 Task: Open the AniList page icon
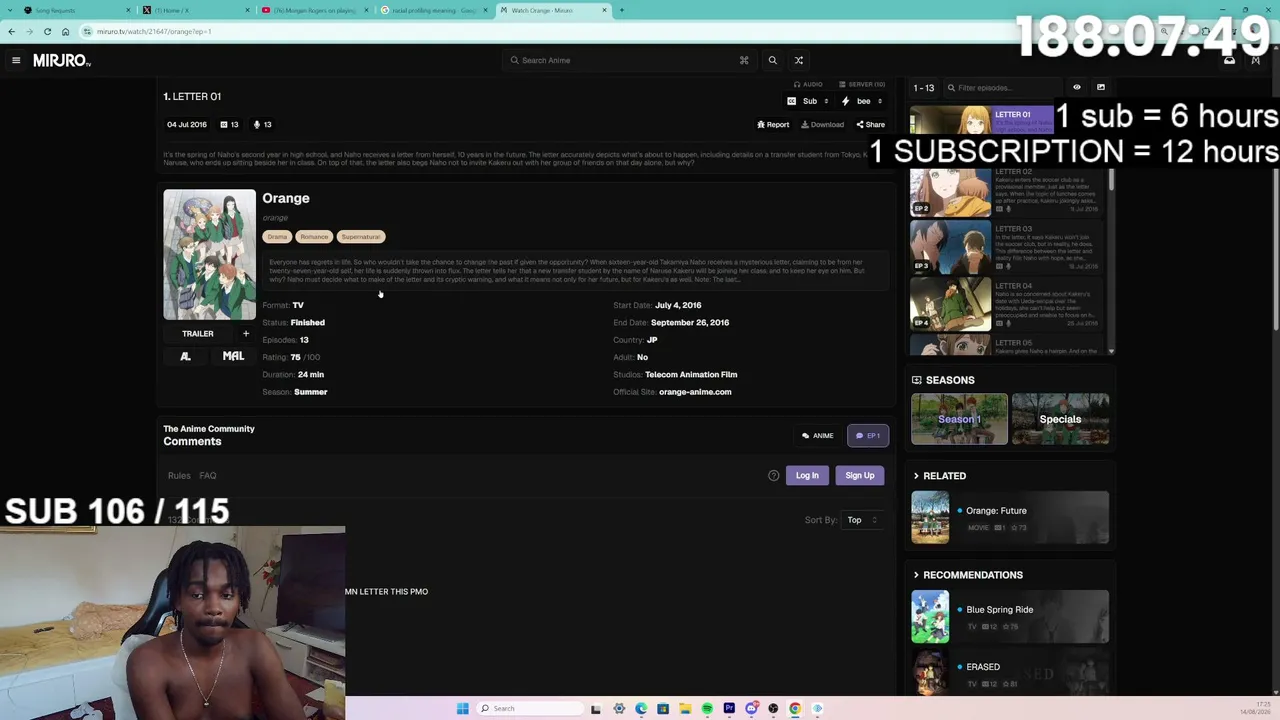185,357
